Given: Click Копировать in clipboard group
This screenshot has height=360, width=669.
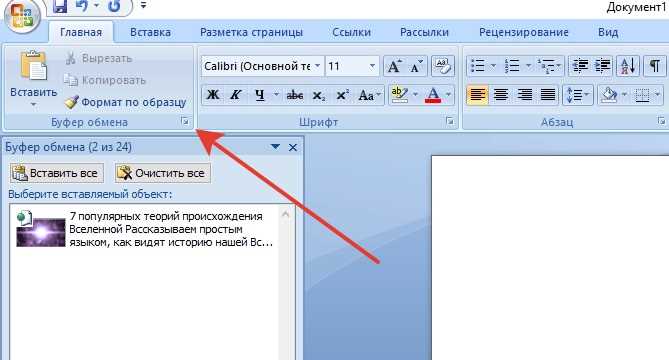Looking at the screenshot, I should tap(105, 80).
